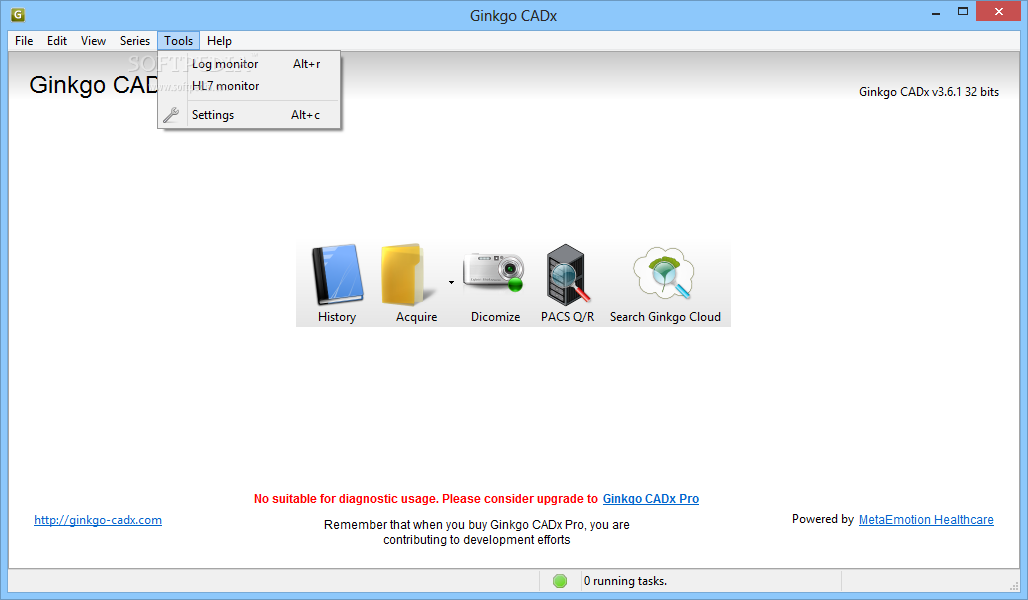Viewport: 1028px width, 600px height.
Task: Click the 'Ginkgo CADx v3.6.1 32 bits' version text
Action: tap(928, 92)
